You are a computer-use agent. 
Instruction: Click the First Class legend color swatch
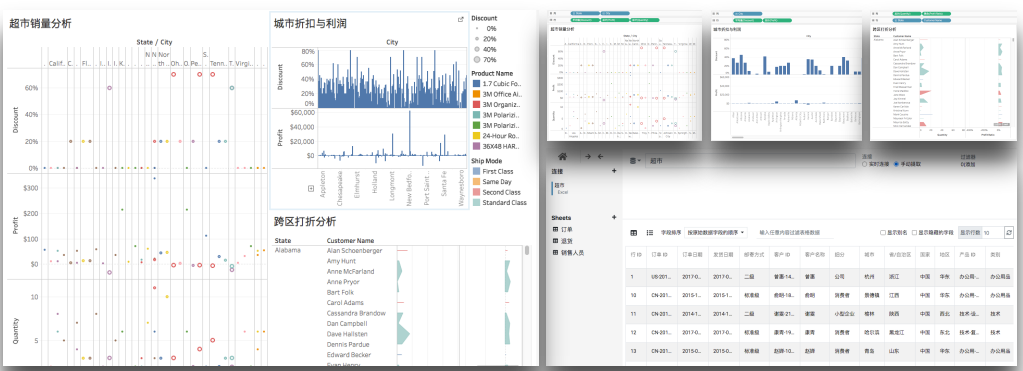coord(476,171)
